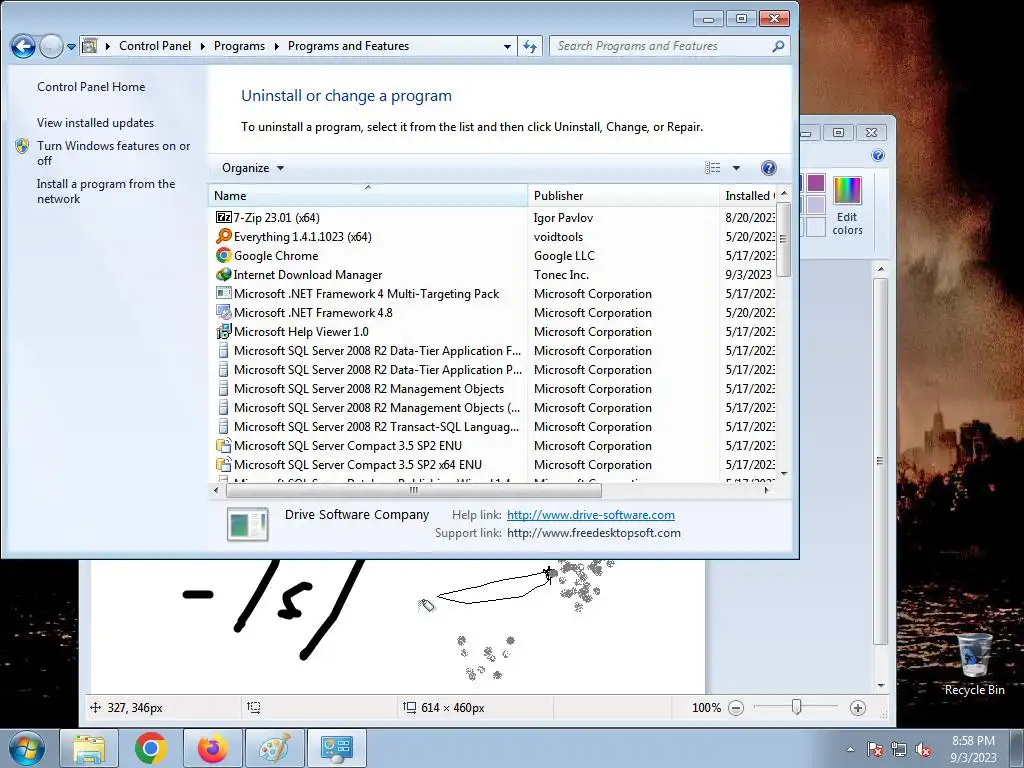Open the Organize dropdown menu
Viewport: 1024px width, 768px height.
point(253,168)
